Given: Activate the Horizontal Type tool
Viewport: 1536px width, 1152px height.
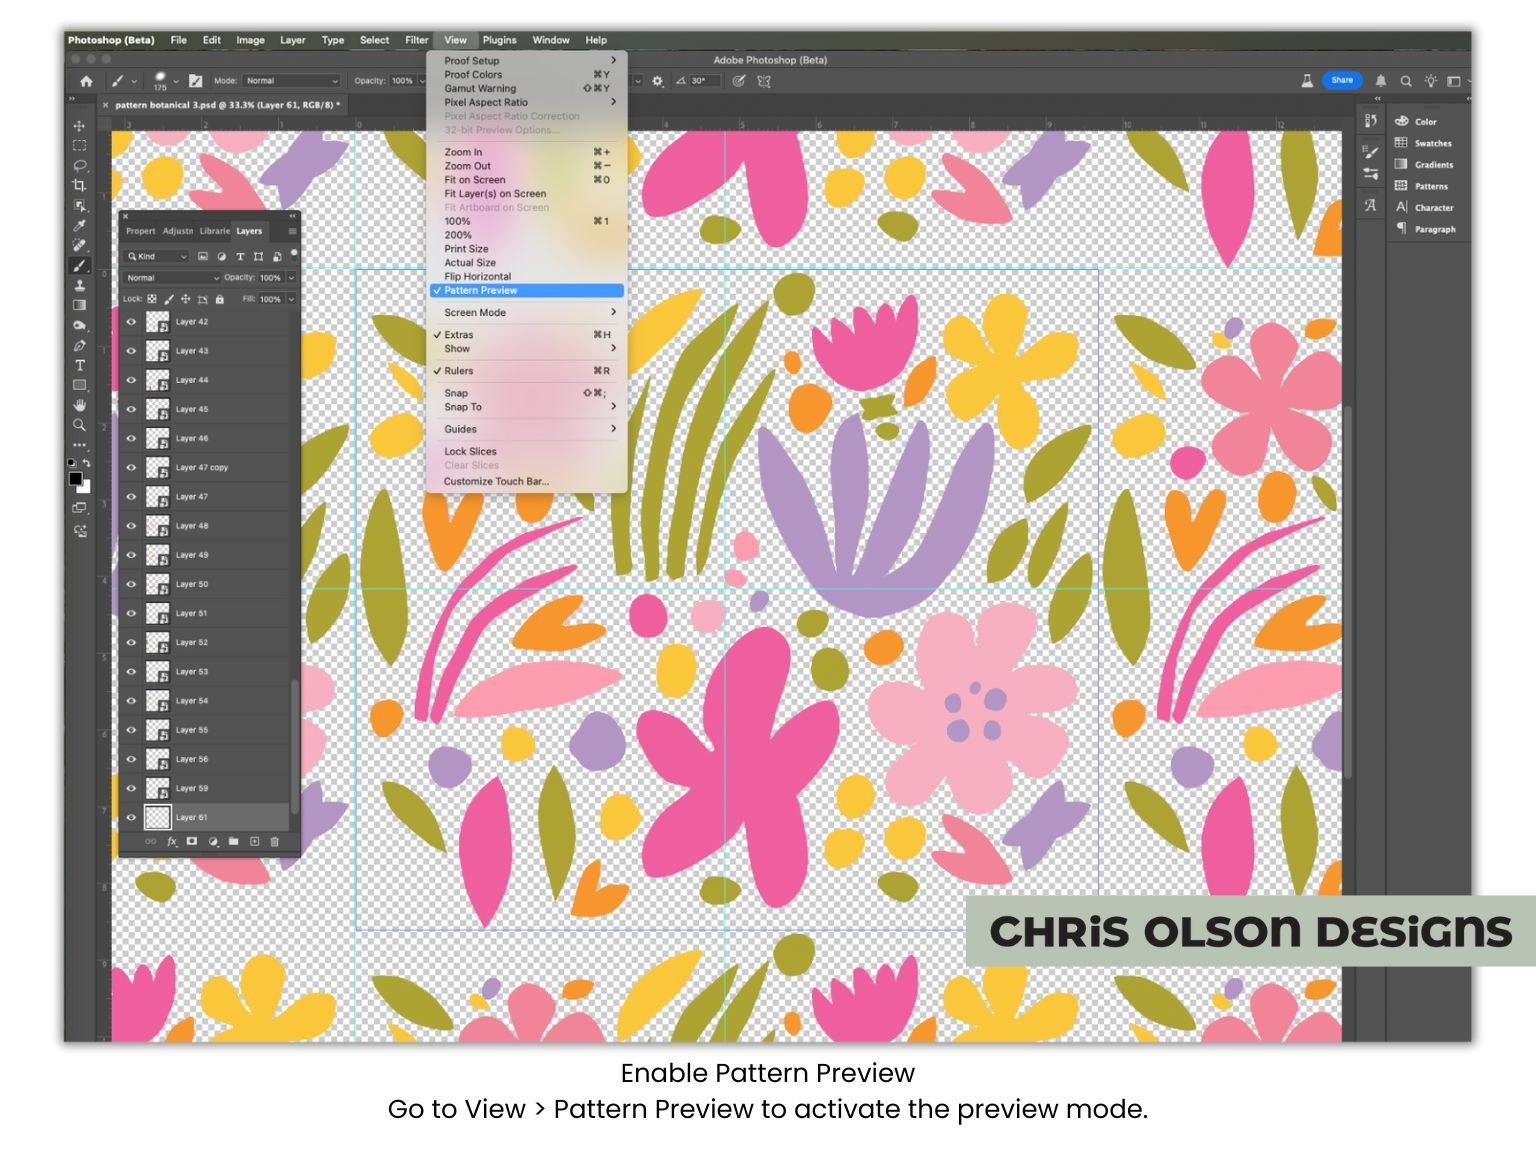Looking at the screenshot, I should (x=78, y=366).
